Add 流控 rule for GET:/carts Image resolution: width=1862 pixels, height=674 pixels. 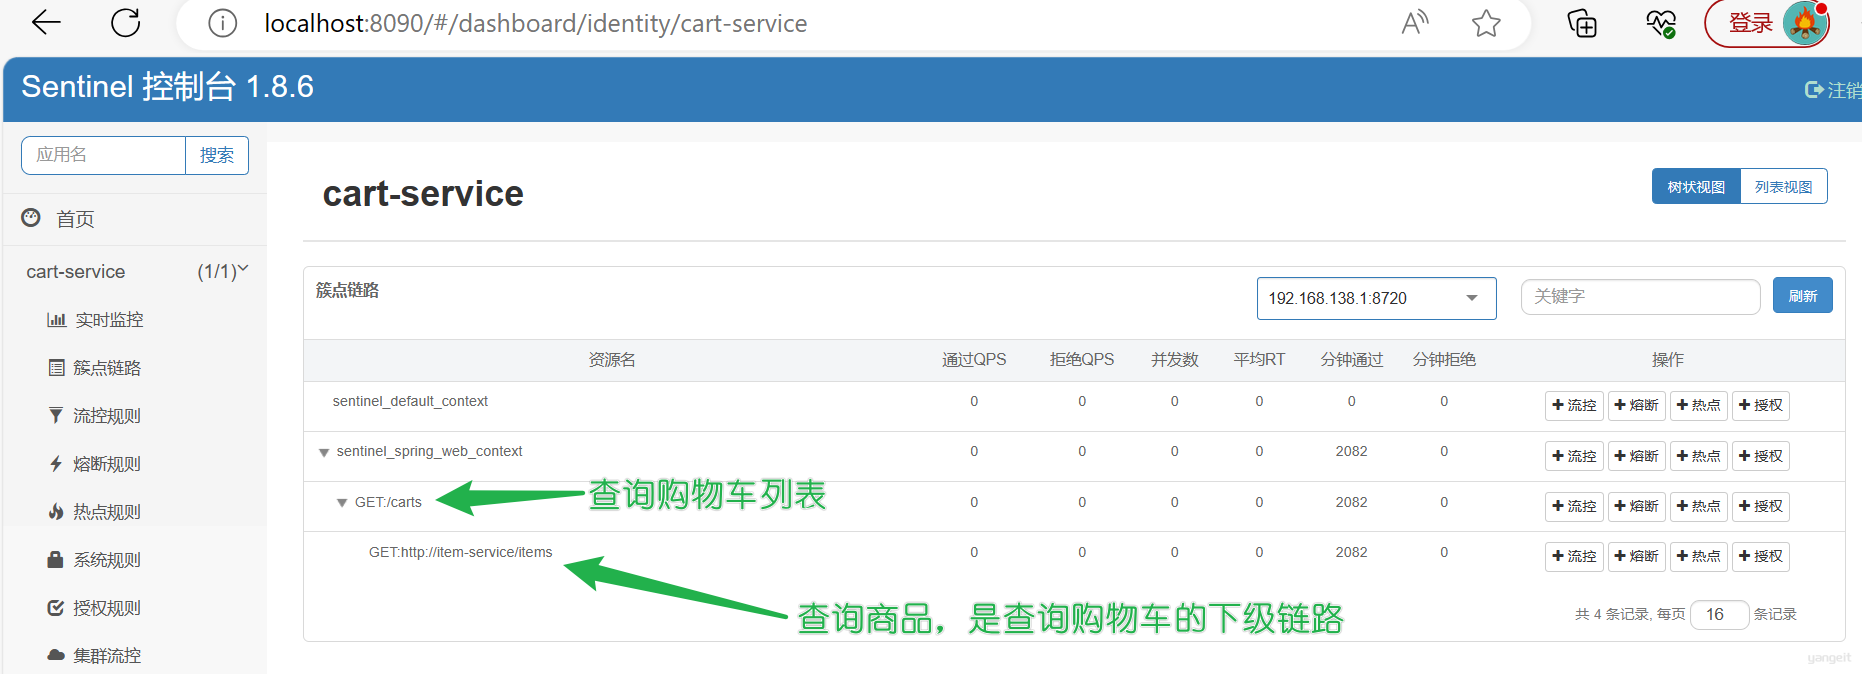pos(1574,507)
